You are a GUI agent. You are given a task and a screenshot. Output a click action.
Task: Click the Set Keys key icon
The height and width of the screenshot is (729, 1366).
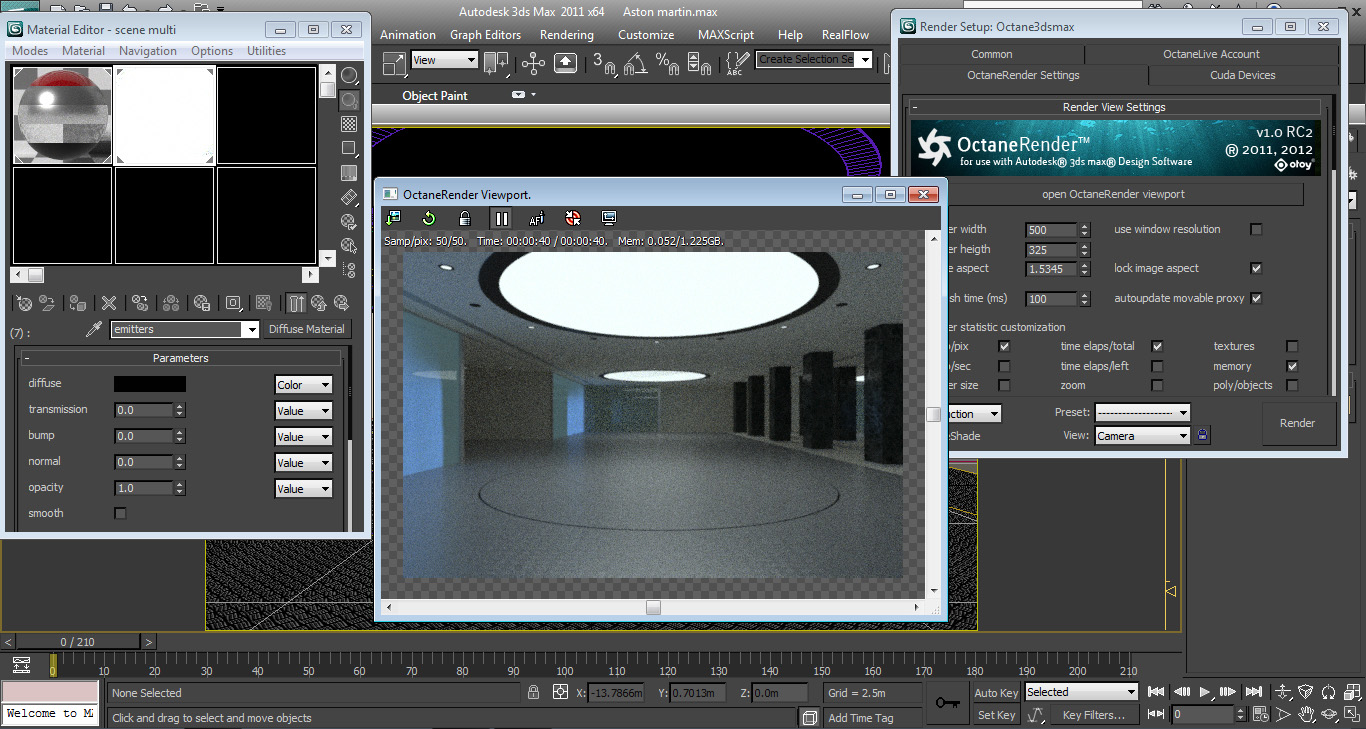coord(948,703)
